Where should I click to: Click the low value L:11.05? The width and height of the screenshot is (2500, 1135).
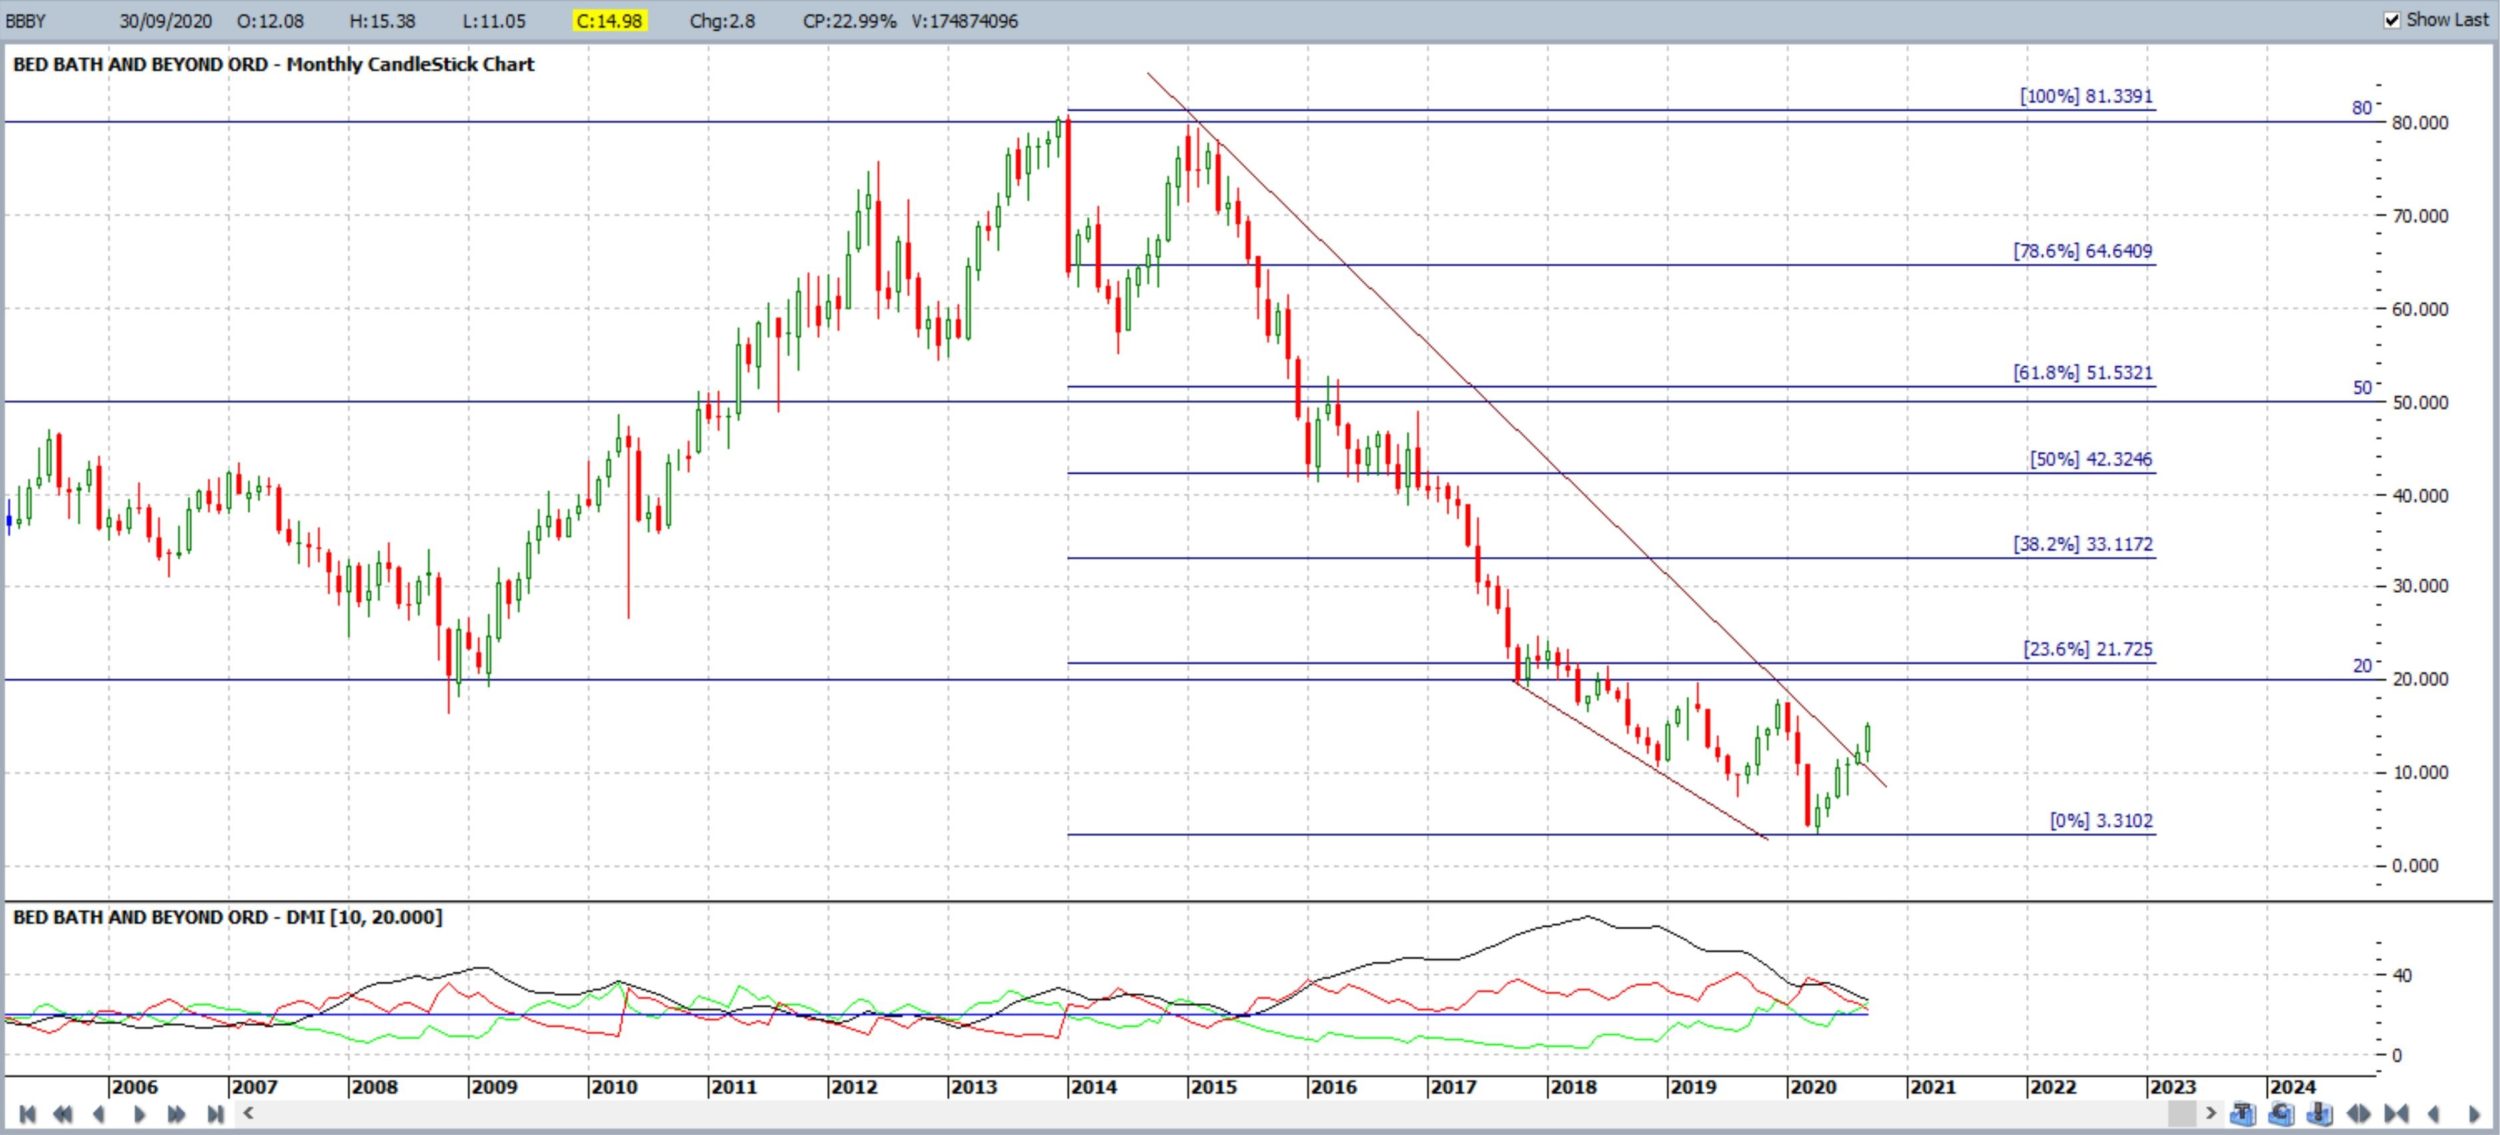click(x=494, y=21)
